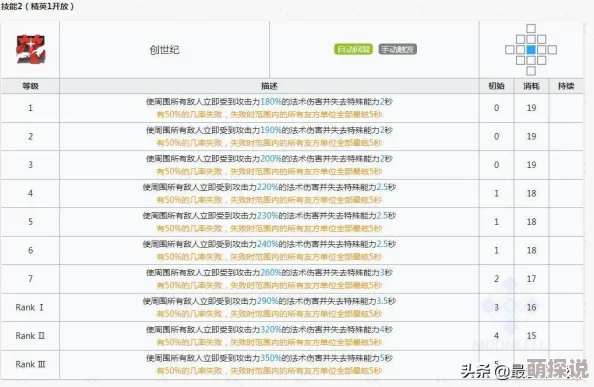Image resolution: width=594 pixels, height=387 pixels.
Task: Click the 180% damage value
Action: click(271, 101)
